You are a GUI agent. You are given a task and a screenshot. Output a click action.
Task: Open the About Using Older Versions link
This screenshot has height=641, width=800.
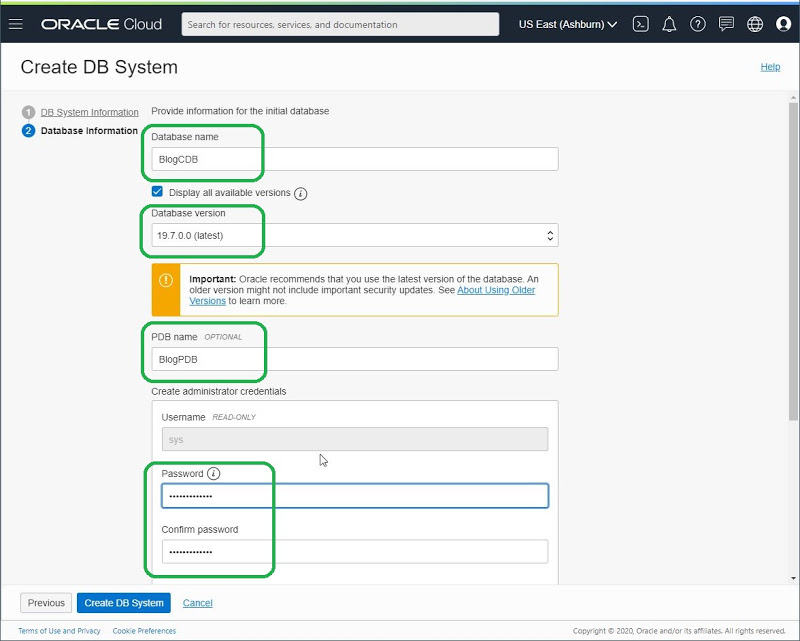point(496,290)
